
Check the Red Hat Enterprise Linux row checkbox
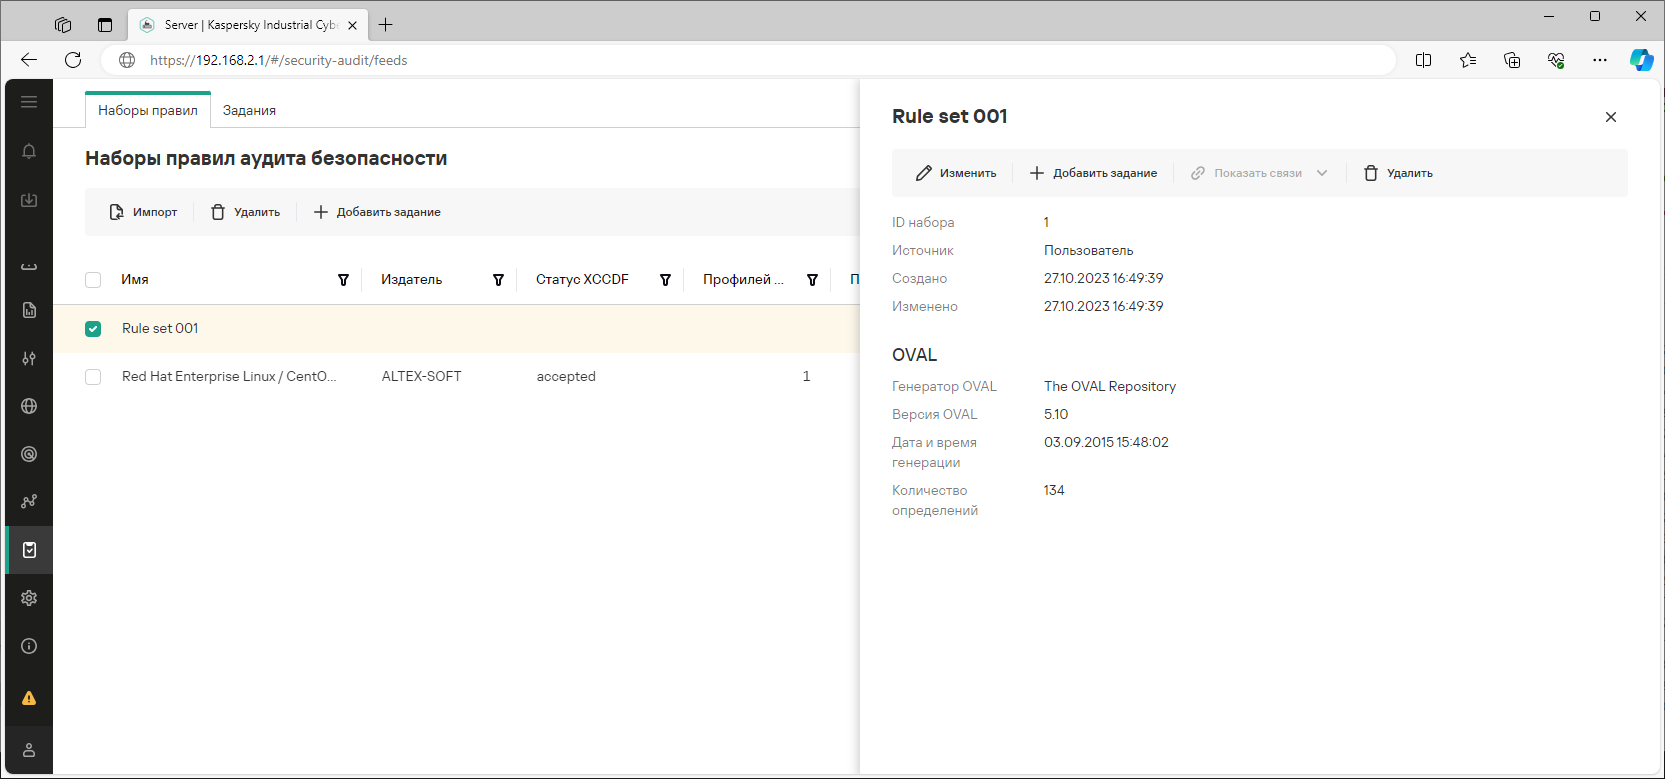pyautogui.click(x=93, y=377)
